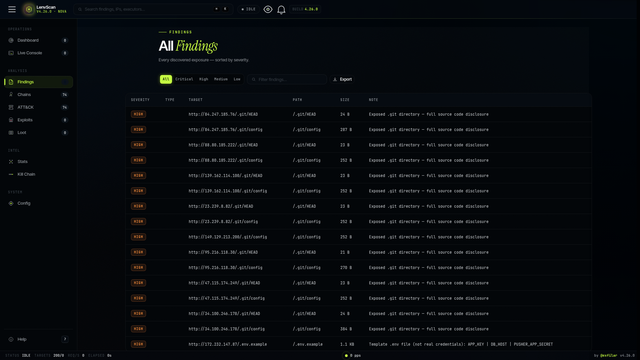Open the 149.129 /.git/config target link

(x=228, y=237)
